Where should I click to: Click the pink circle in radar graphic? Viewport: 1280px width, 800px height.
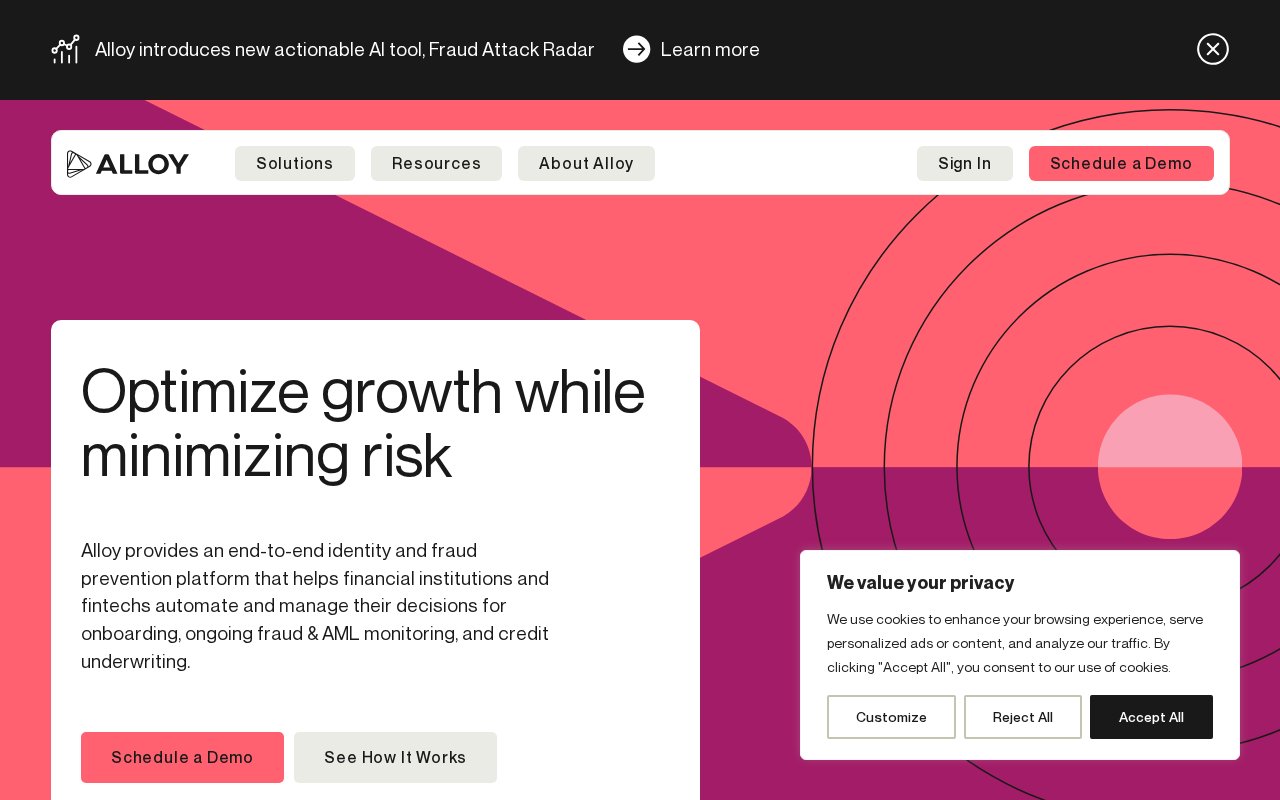click(1170, 466)
